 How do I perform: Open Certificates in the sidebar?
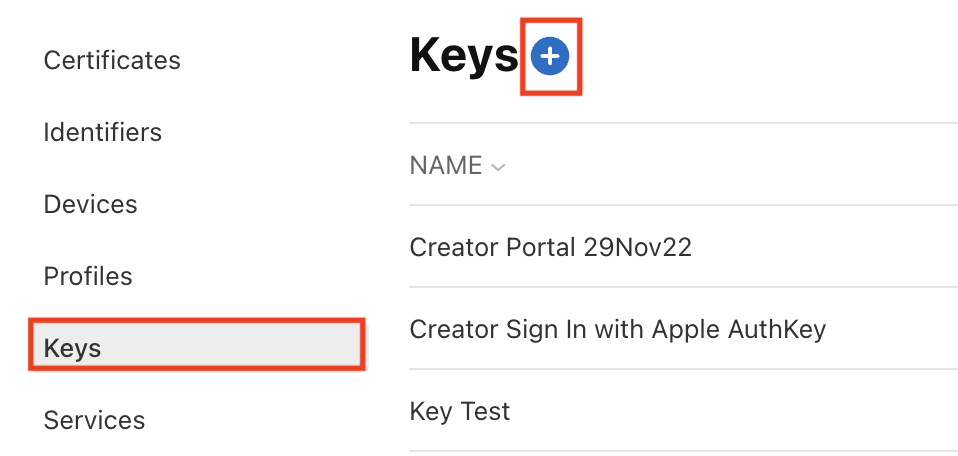click(x=112, y=60)
